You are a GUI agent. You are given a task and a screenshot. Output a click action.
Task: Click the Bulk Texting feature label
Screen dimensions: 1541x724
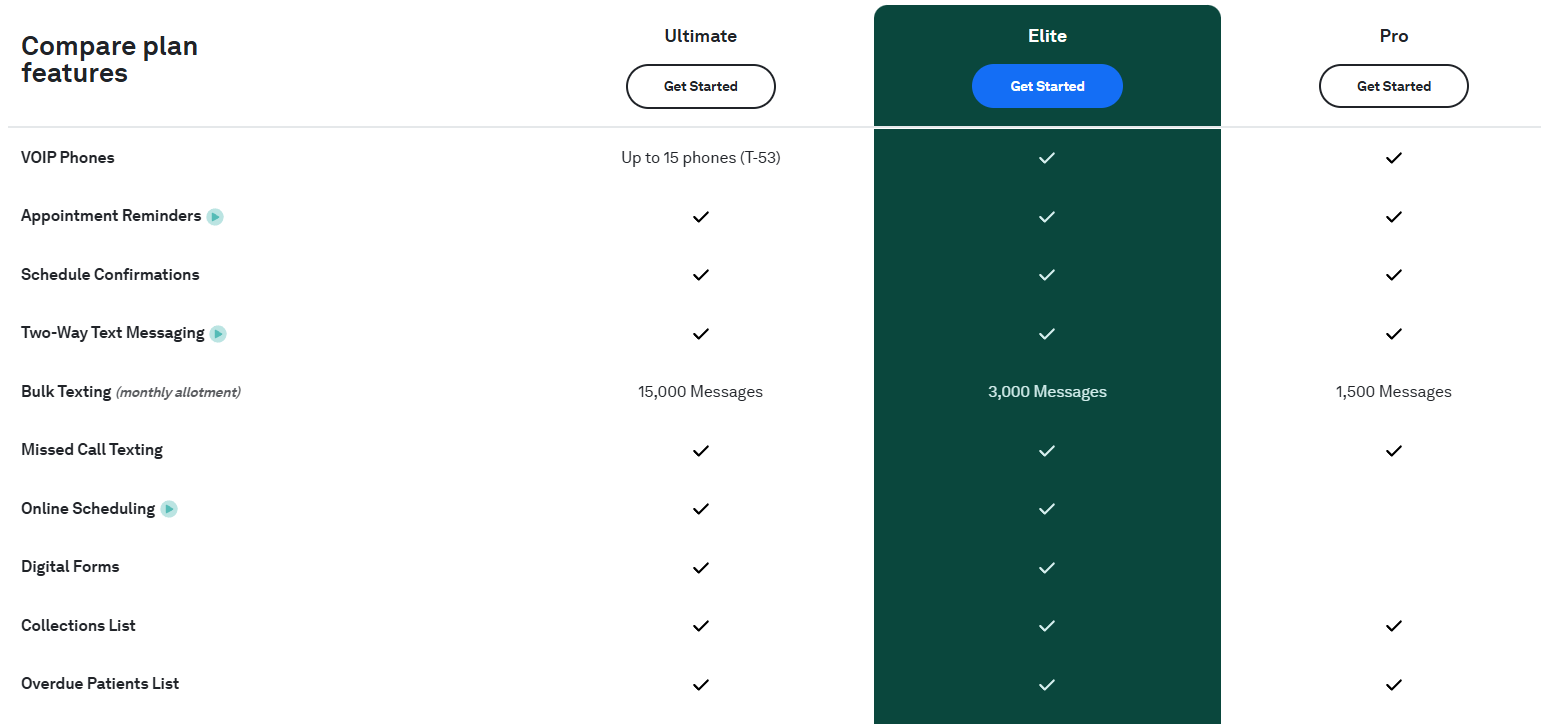point(66,392)
